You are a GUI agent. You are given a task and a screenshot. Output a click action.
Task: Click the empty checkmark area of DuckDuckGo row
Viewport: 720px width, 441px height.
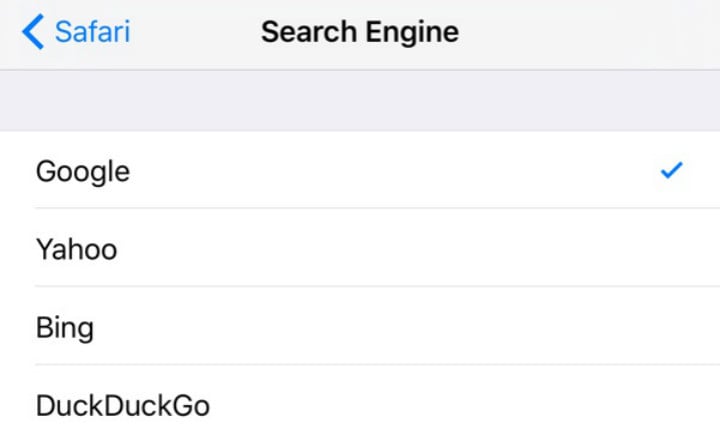[x=671, y=405]
